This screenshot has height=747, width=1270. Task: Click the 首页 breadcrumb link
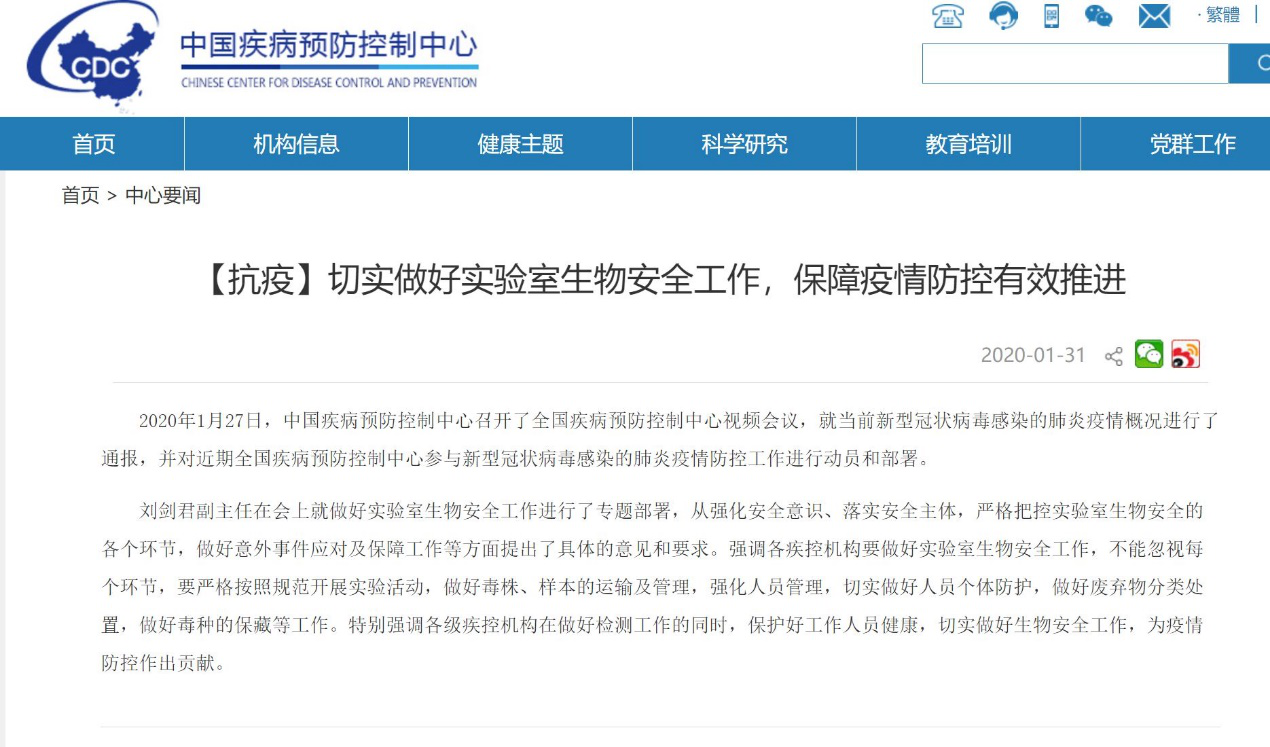click(80, 196)
